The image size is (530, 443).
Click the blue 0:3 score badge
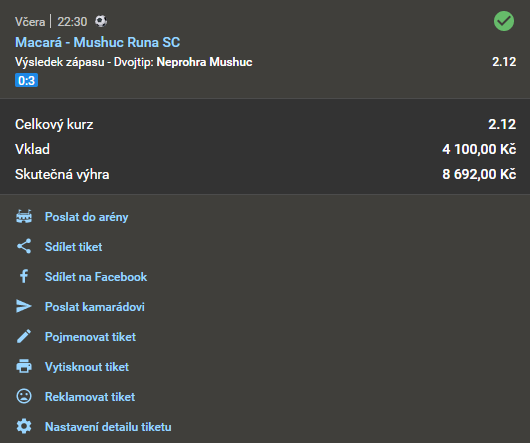click(x=26, y=80)
